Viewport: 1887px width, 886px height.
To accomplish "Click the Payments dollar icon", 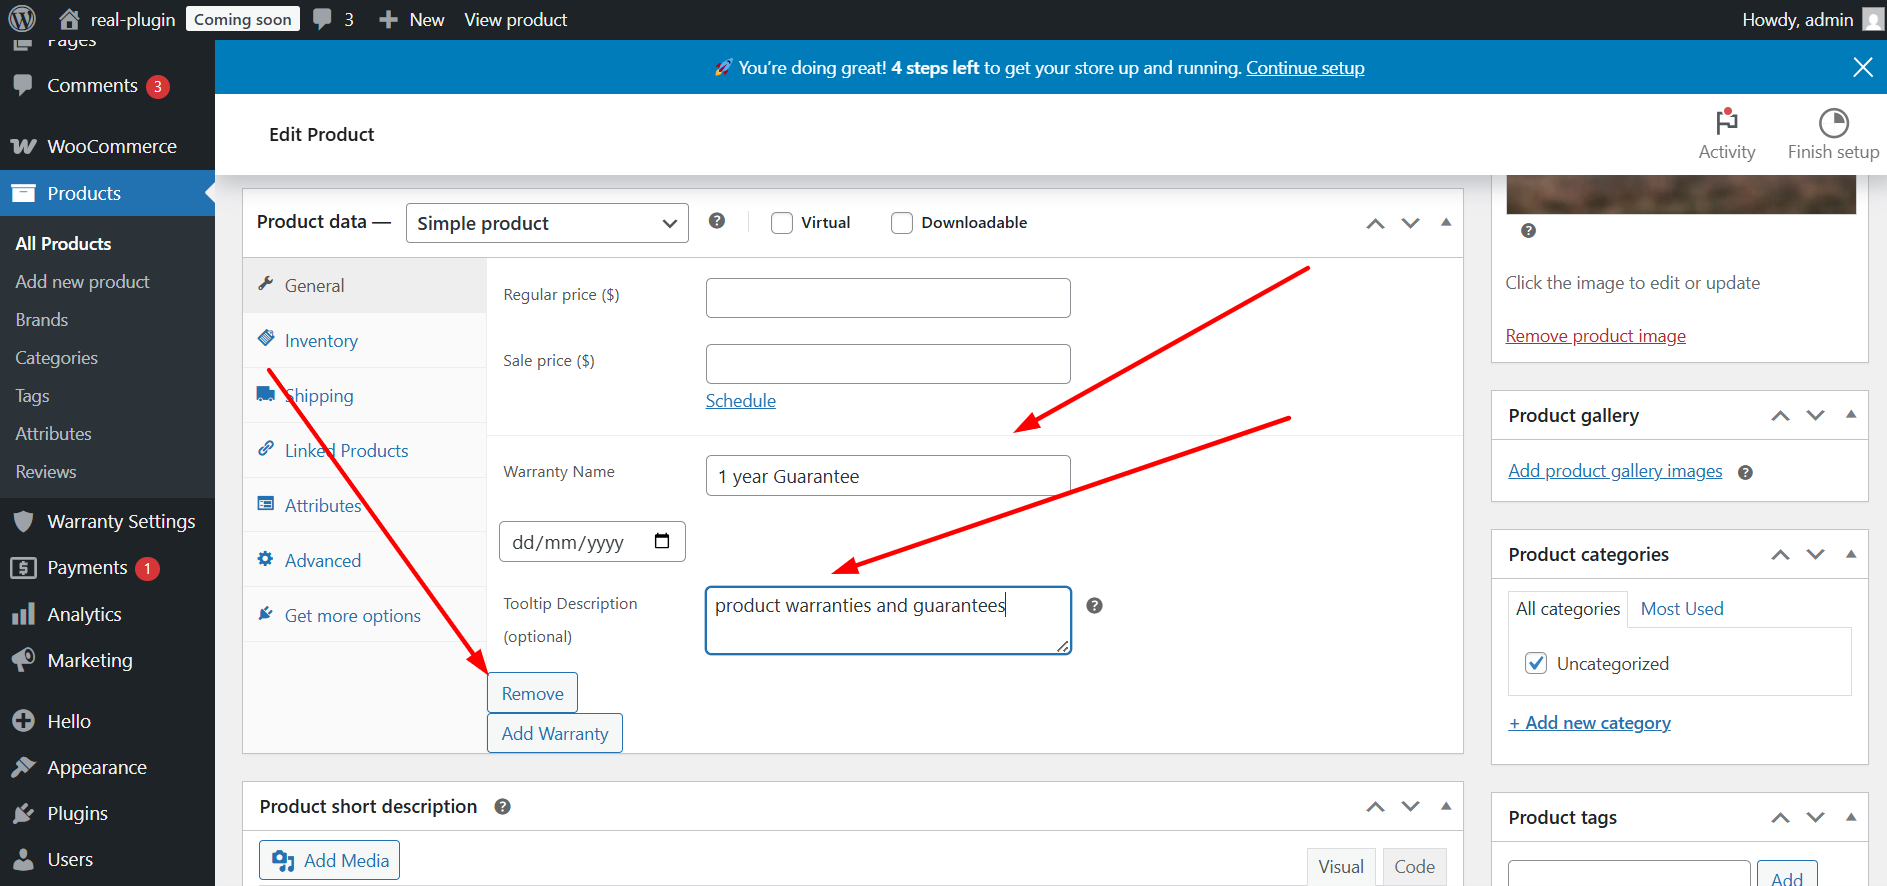I will click(23, 568).
